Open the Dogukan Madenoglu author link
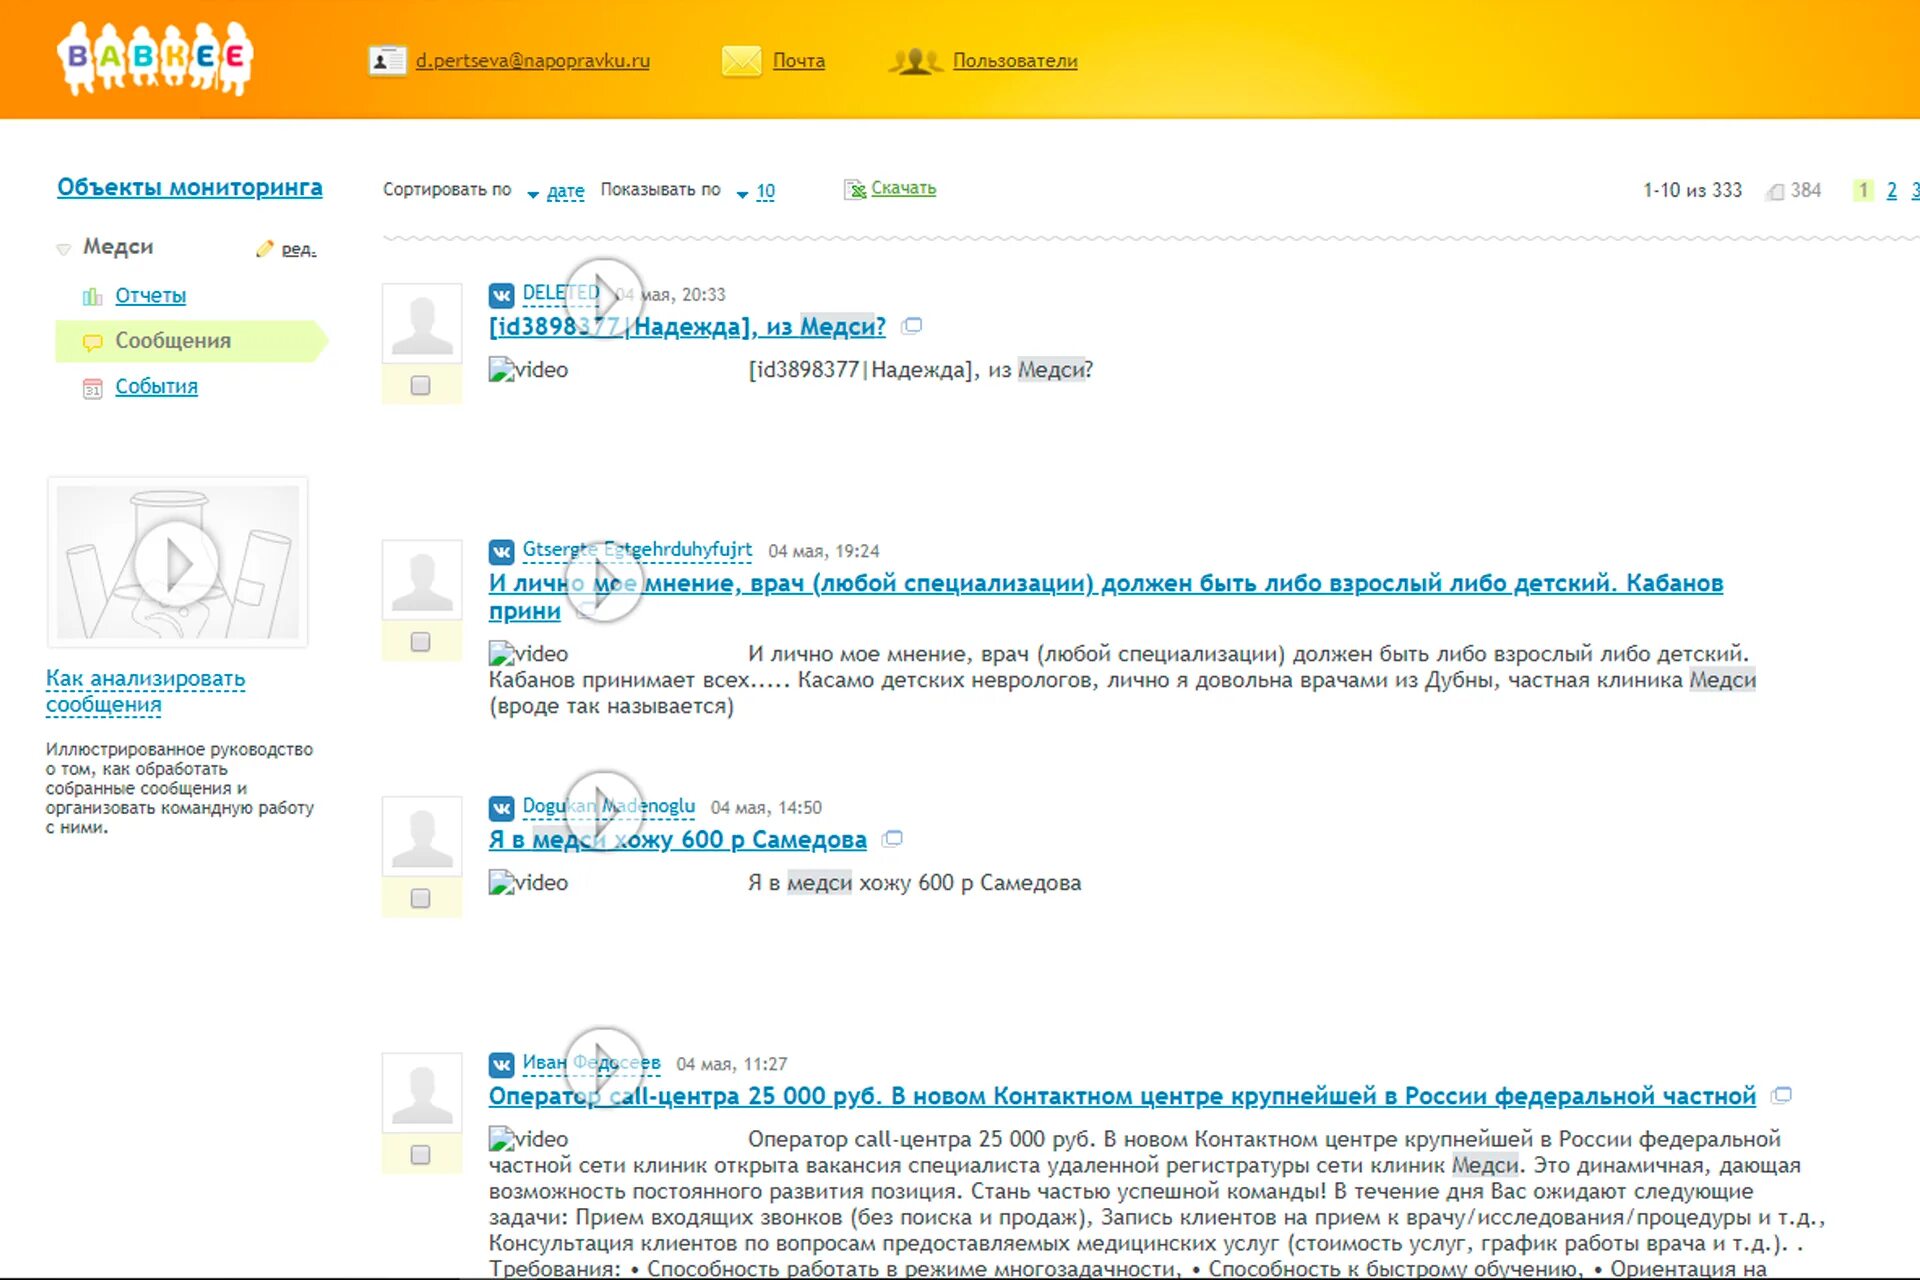Screen dimensions: 1920x1280 pos(608,806)
